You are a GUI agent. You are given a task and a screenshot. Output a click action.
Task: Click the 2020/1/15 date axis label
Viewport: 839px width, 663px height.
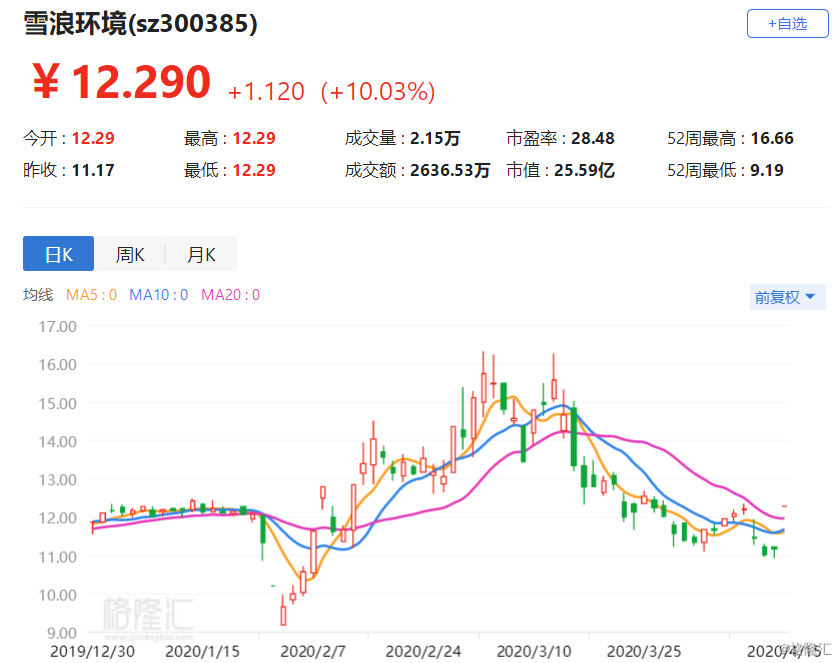[202, 651]
